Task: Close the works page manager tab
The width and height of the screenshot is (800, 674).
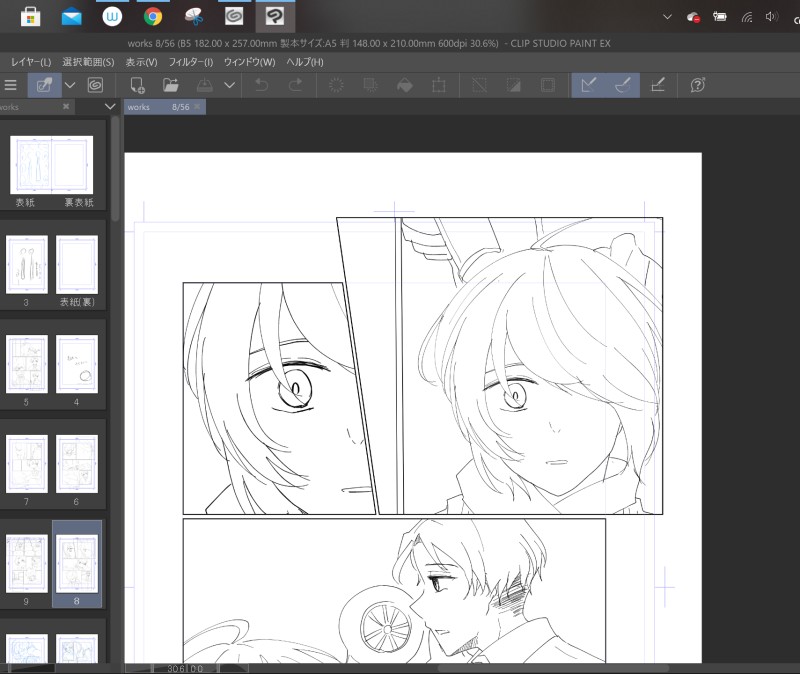Action: [66, 106]
